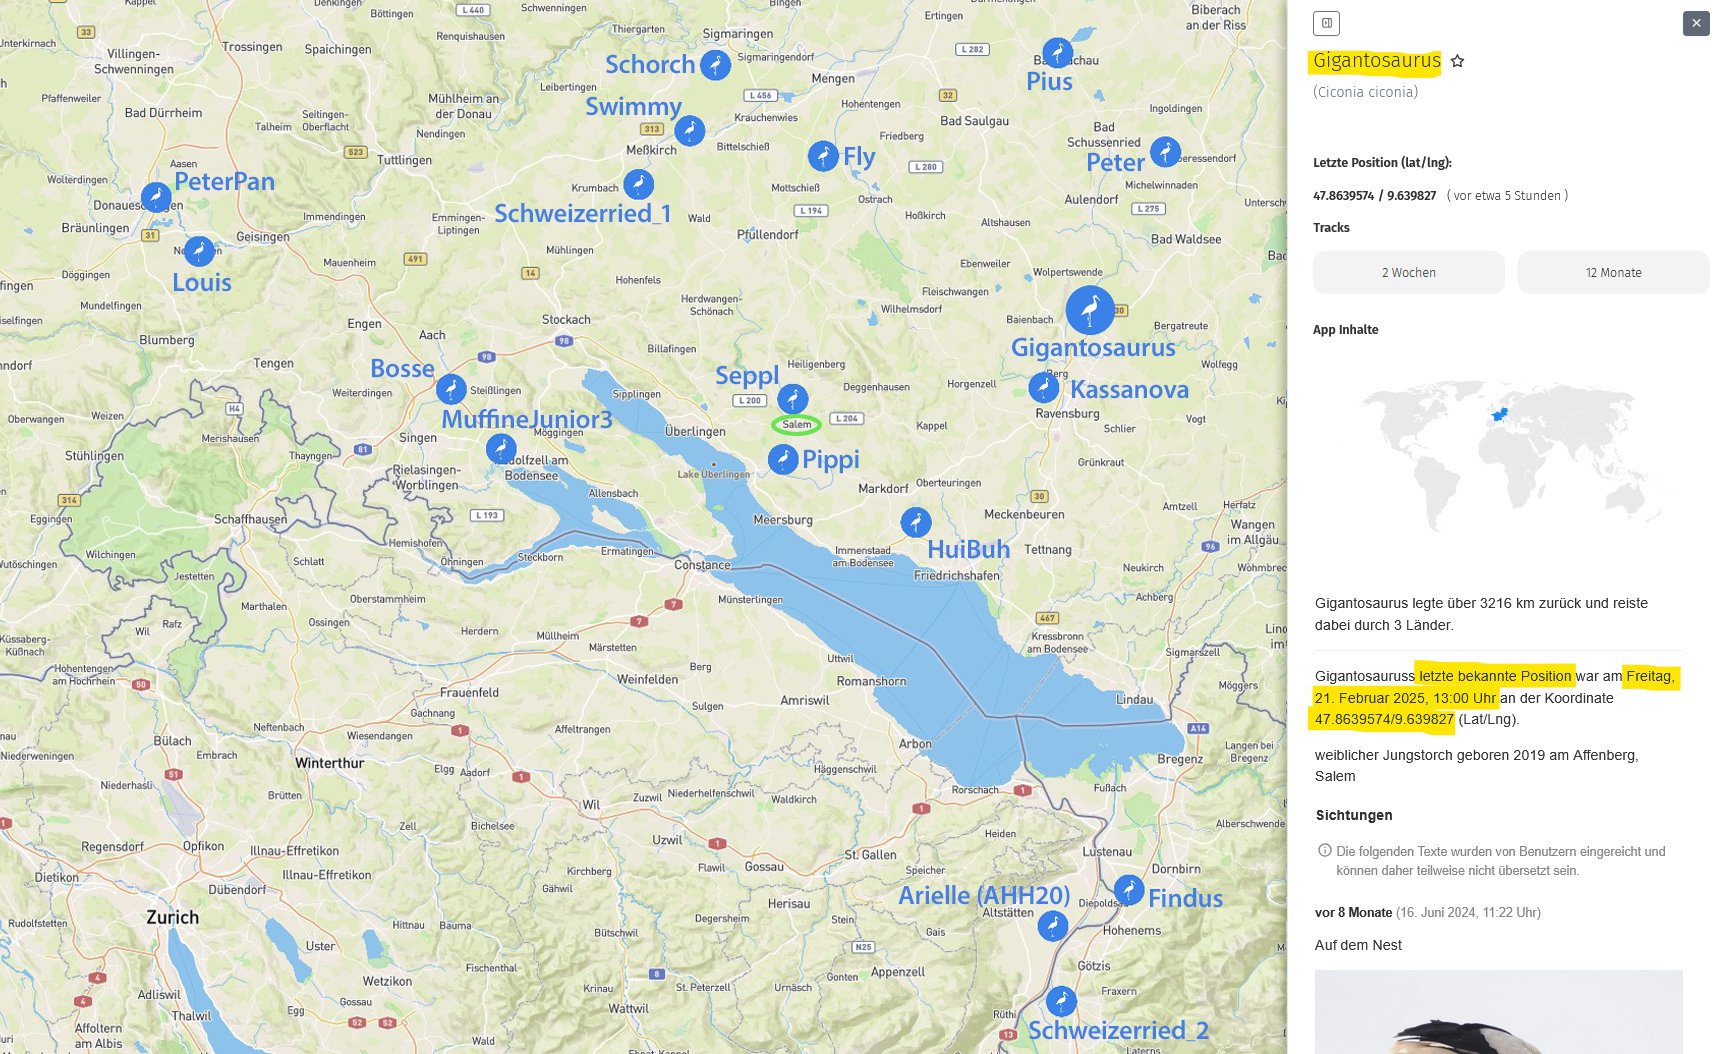Image resolution: width=1720 pixels, height=1054 pixels.
Task: Select the Louis stork marker
Action: pos(199,251)
